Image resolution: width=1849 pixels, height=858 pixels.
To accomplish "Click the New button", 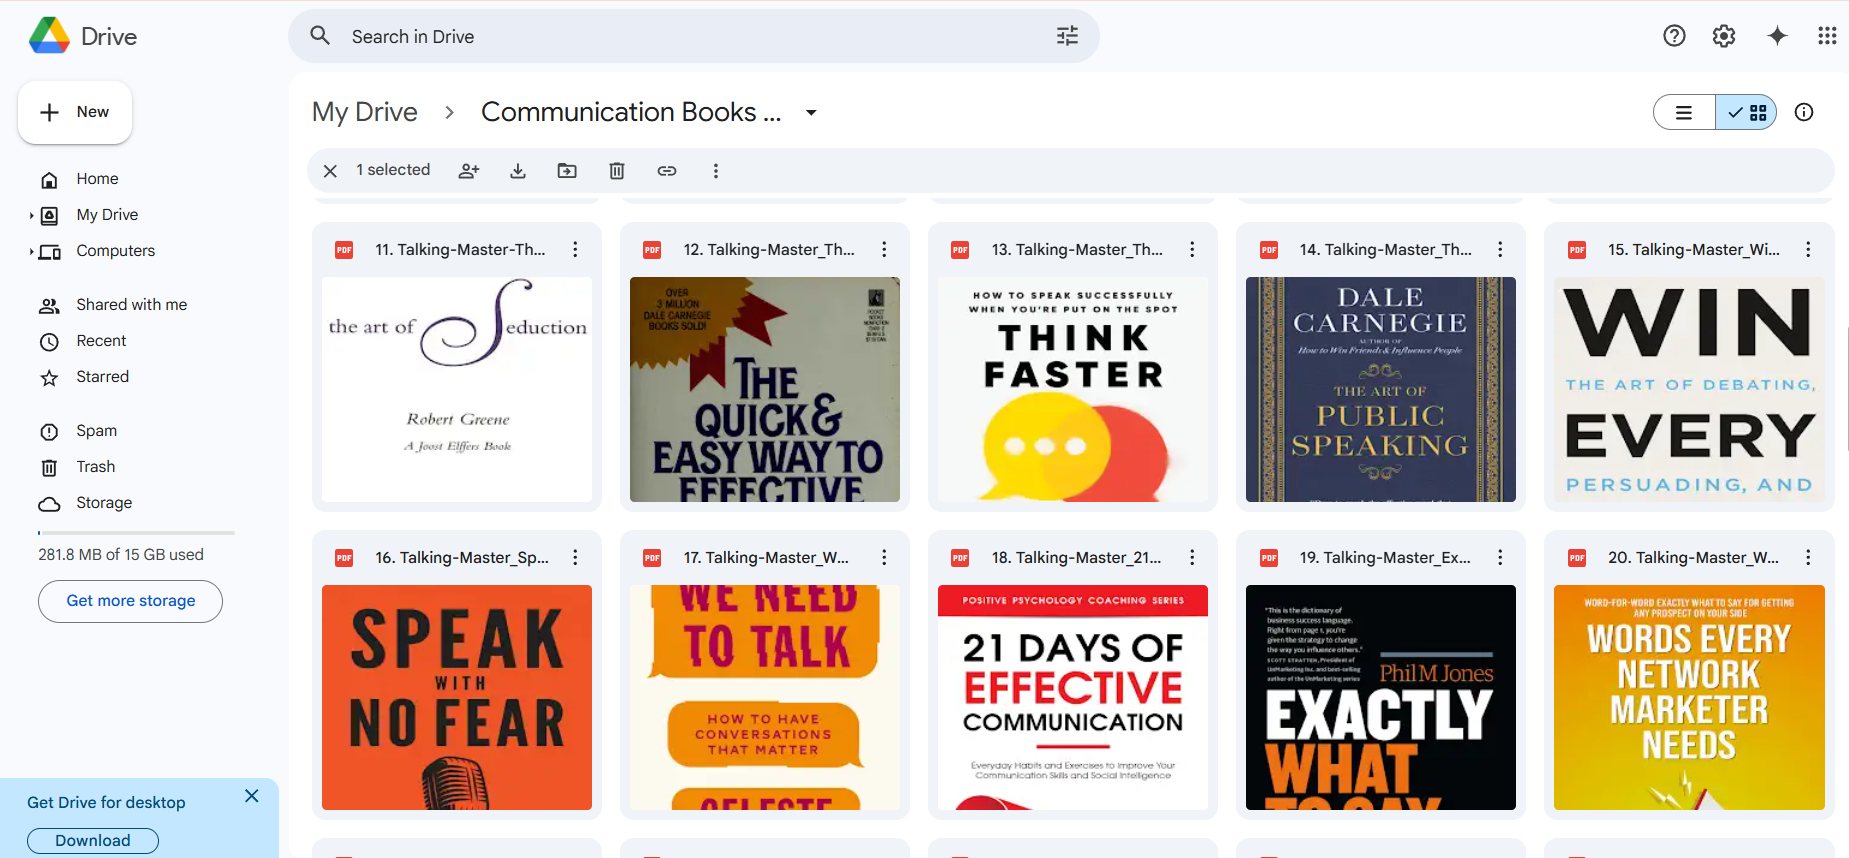I will click(75, 112).
